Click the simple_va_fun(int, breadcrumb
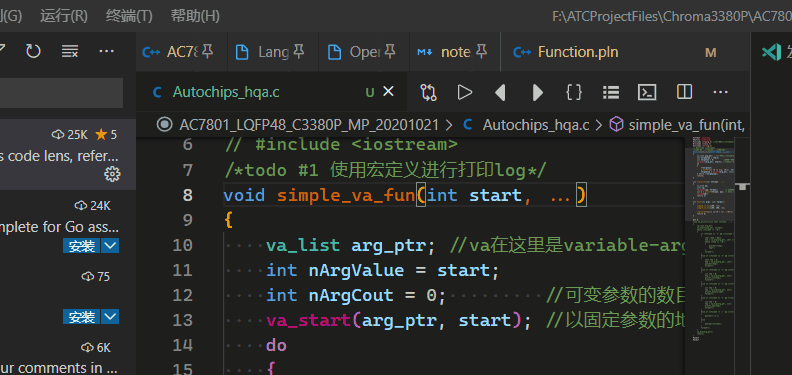 [x=686, y=125]
